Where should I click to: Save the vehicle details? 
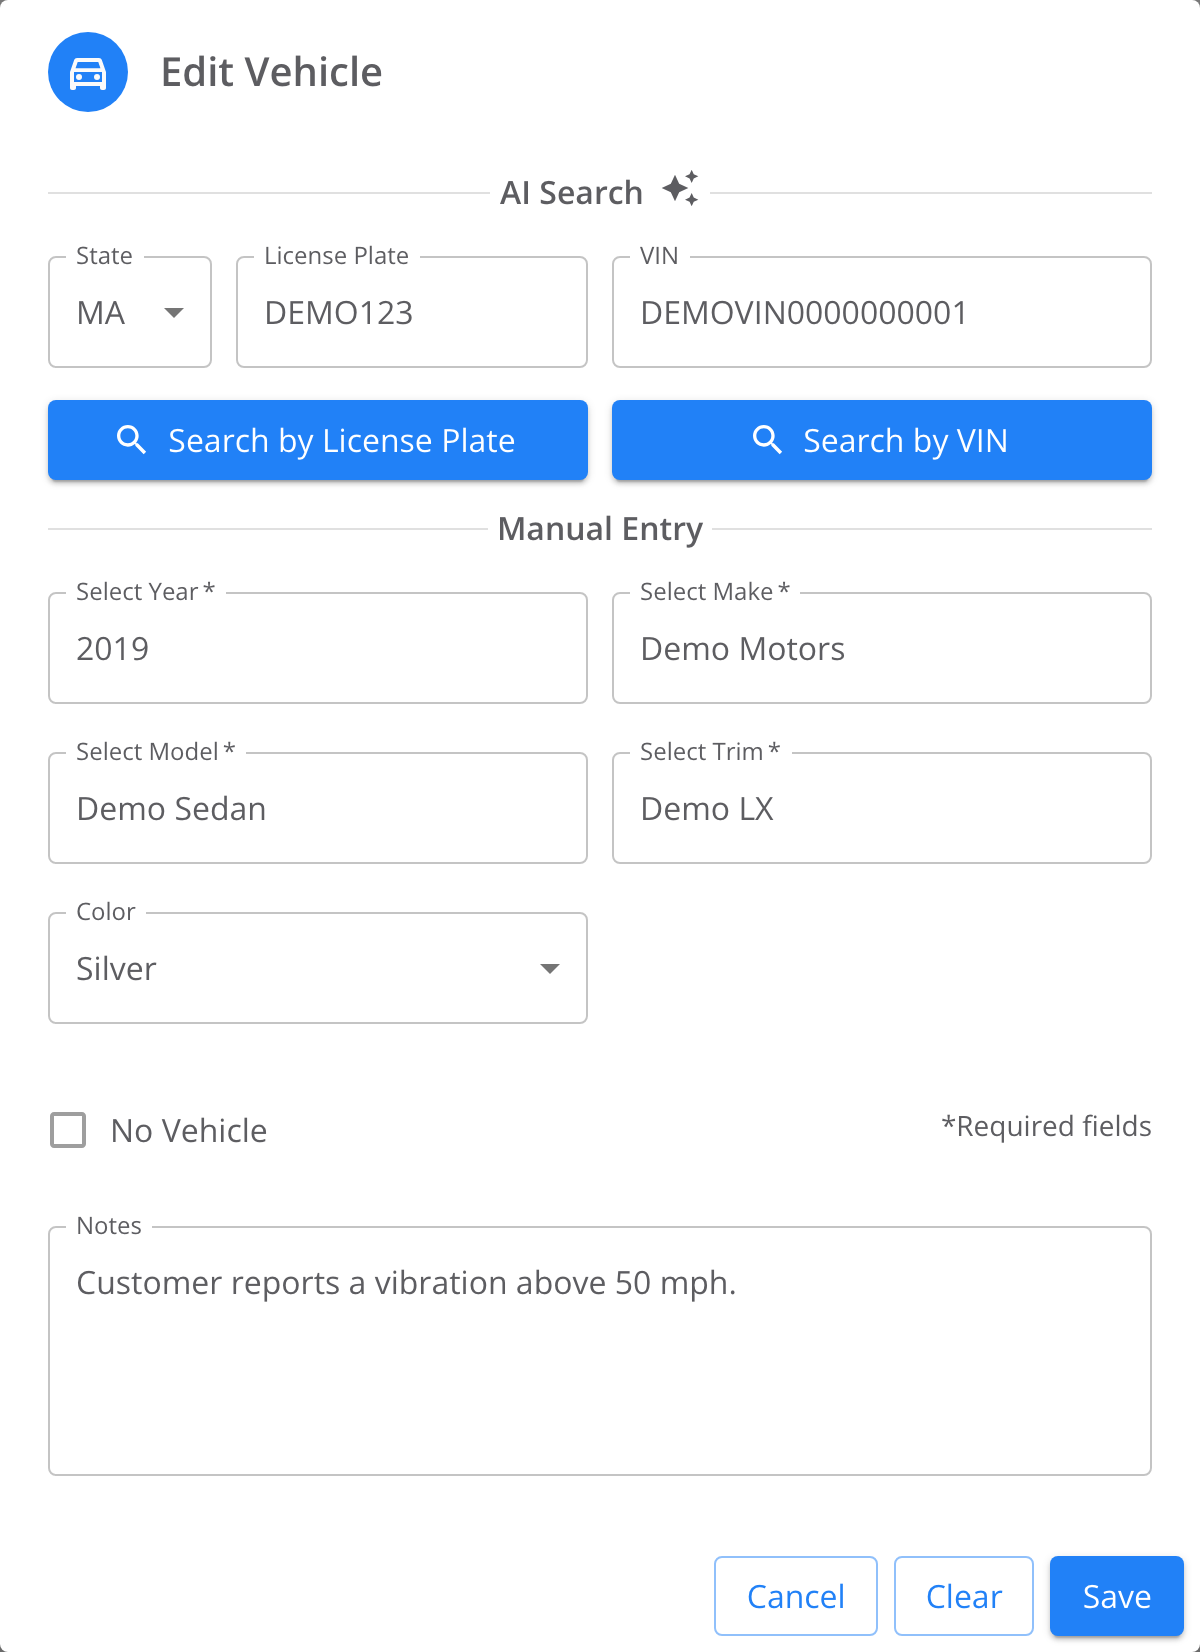tap(1117, 1596)
